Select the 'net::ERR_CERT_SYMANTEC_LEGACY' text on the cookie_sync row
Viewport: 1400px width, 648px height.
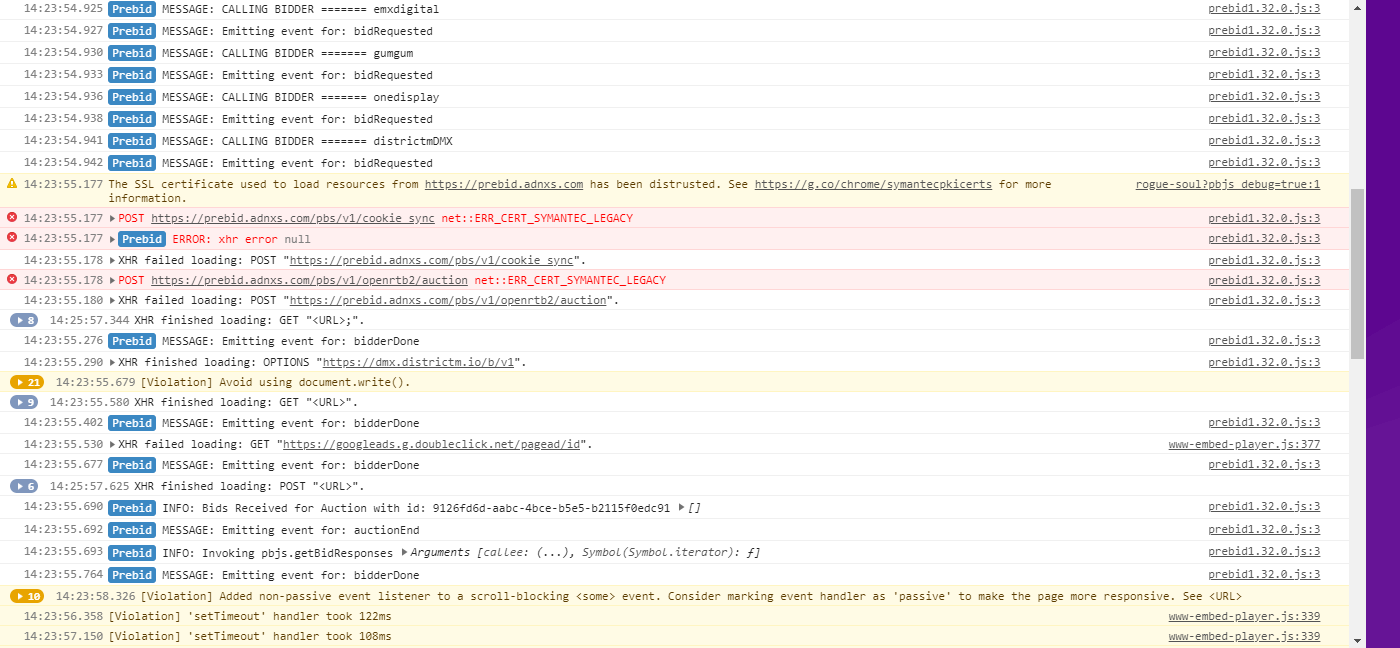(x=537, y=218)
